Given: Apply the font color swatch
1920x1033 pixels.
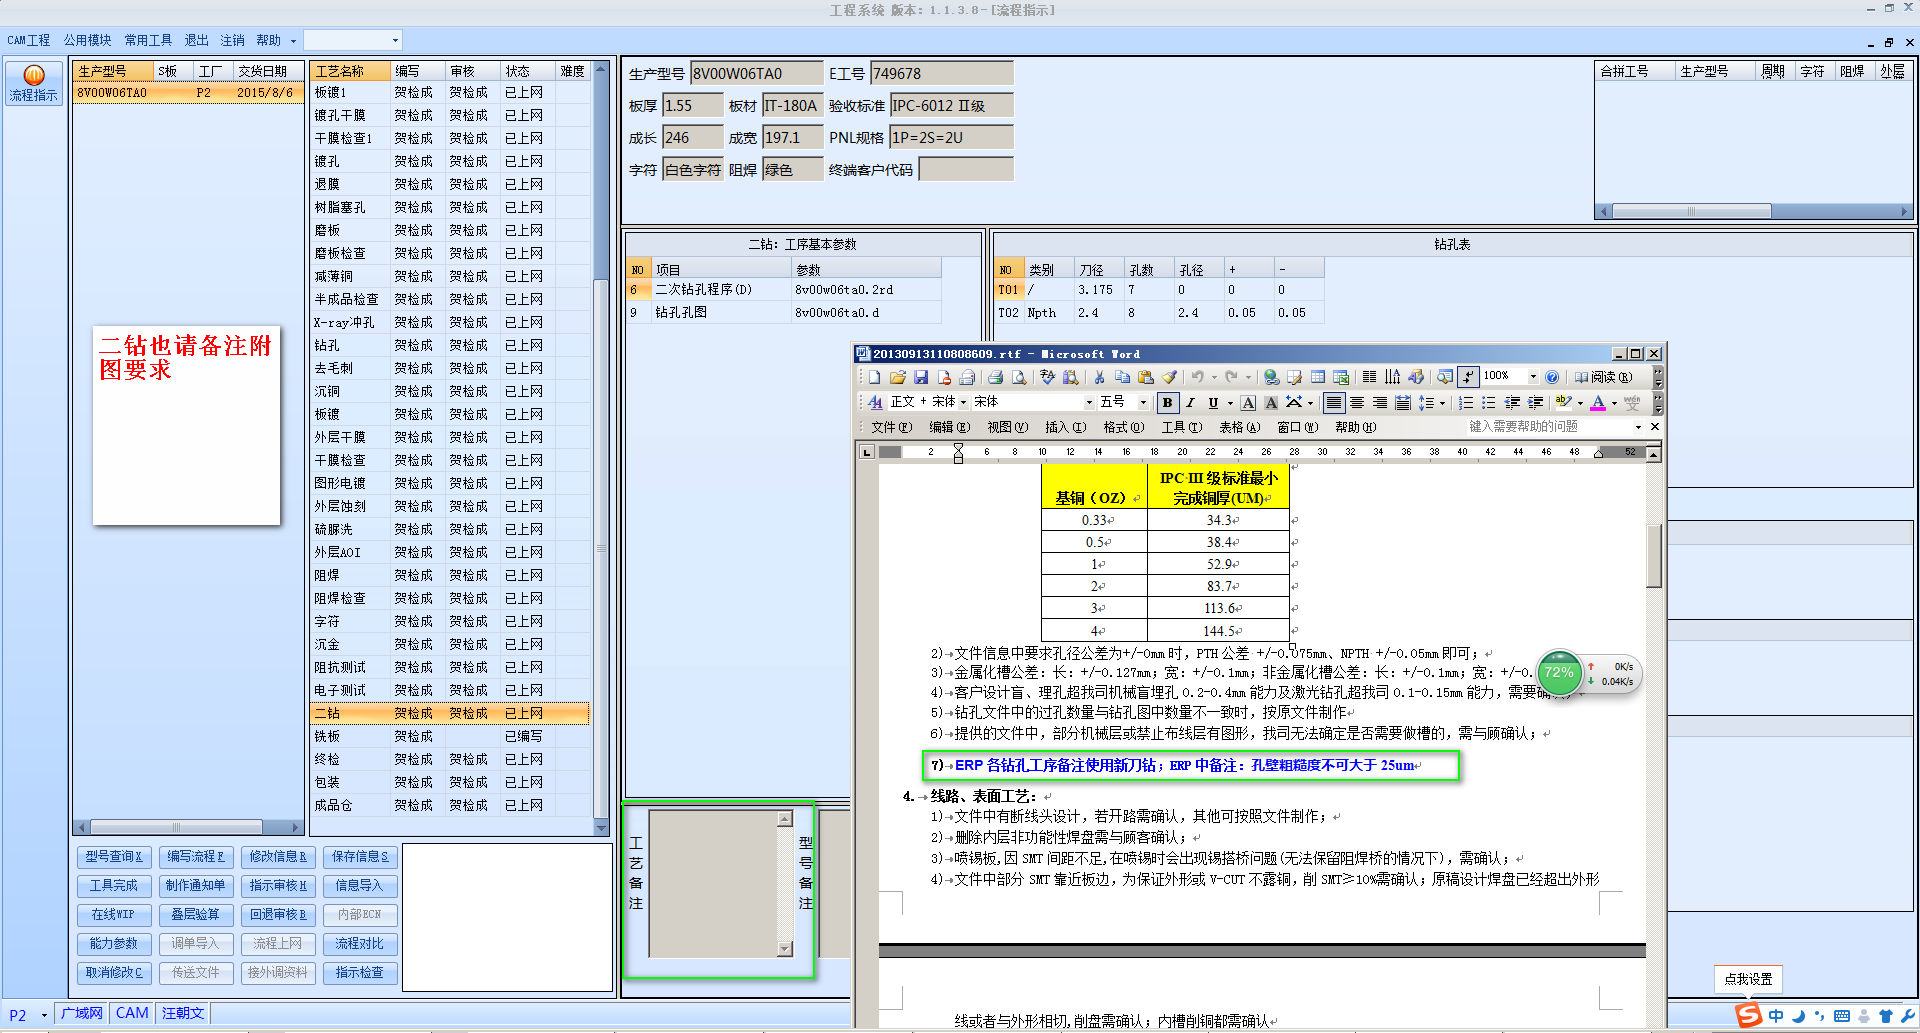Looking at the screenshot, I should pyautogui.click(x=1598, y=402).
